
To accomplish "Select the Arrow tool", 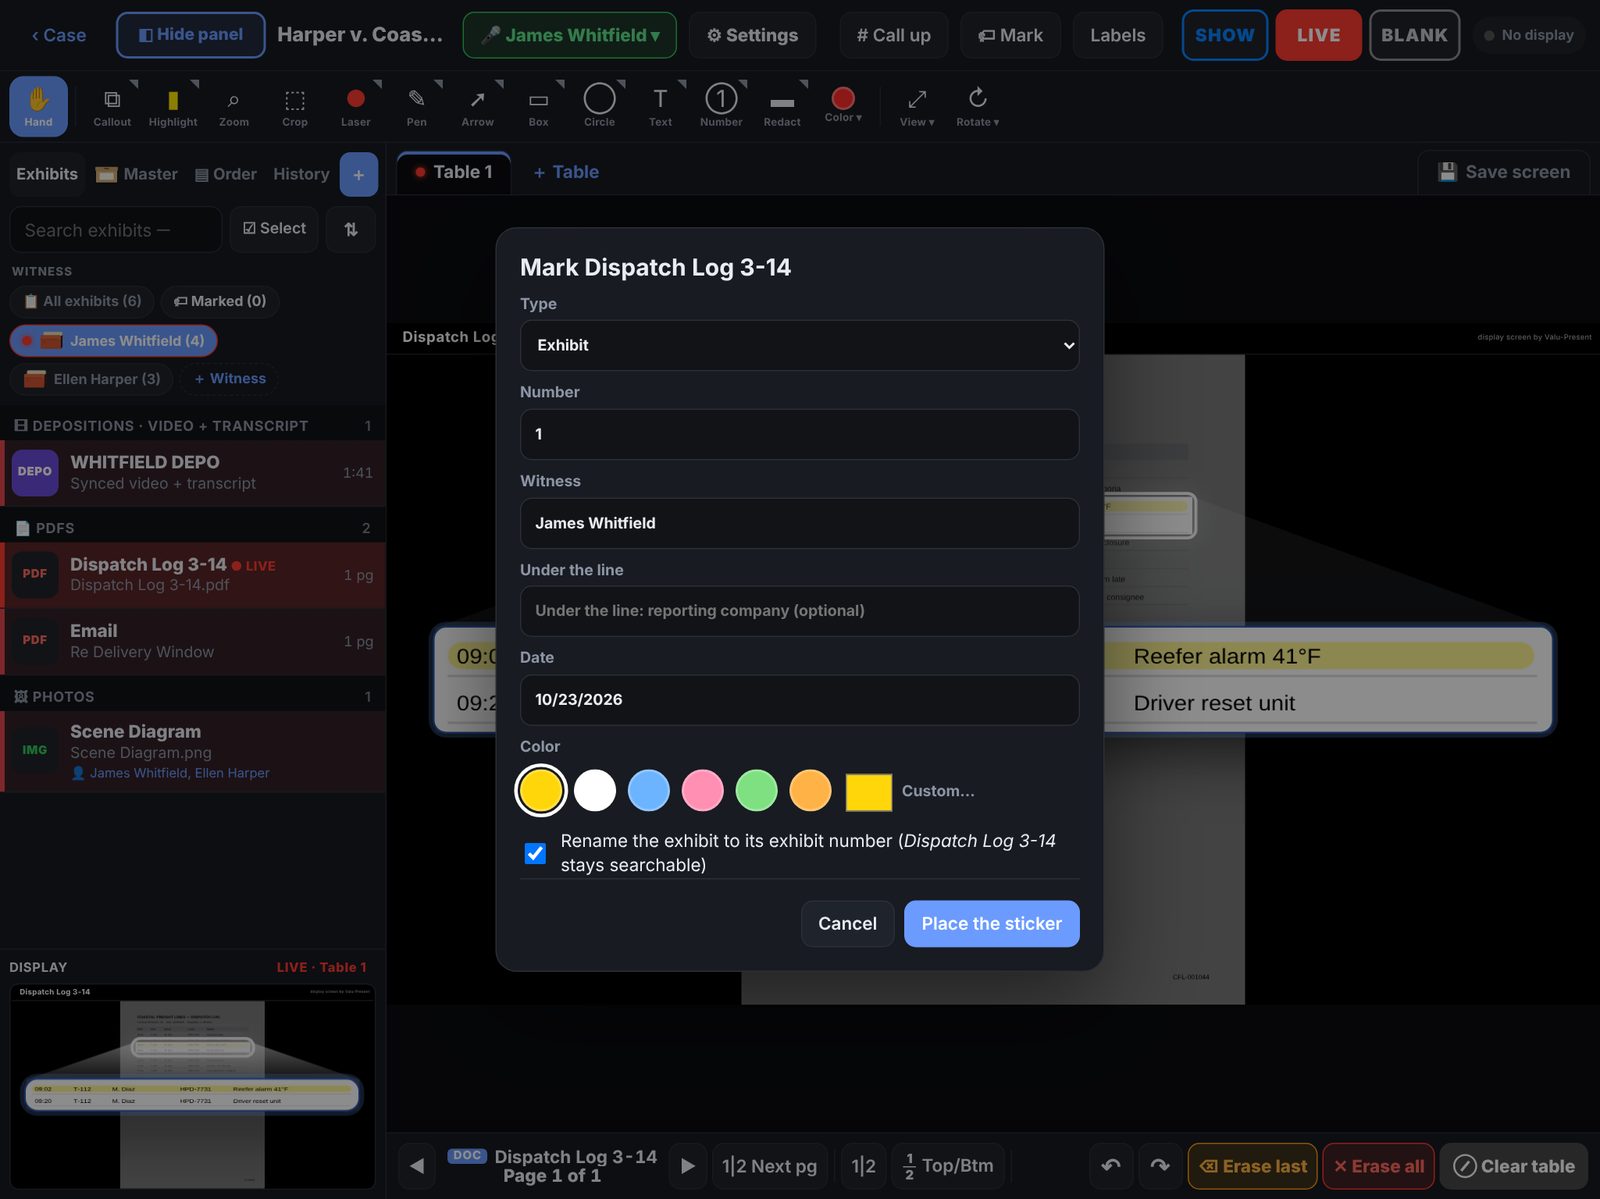I will (x=478, y=106).
